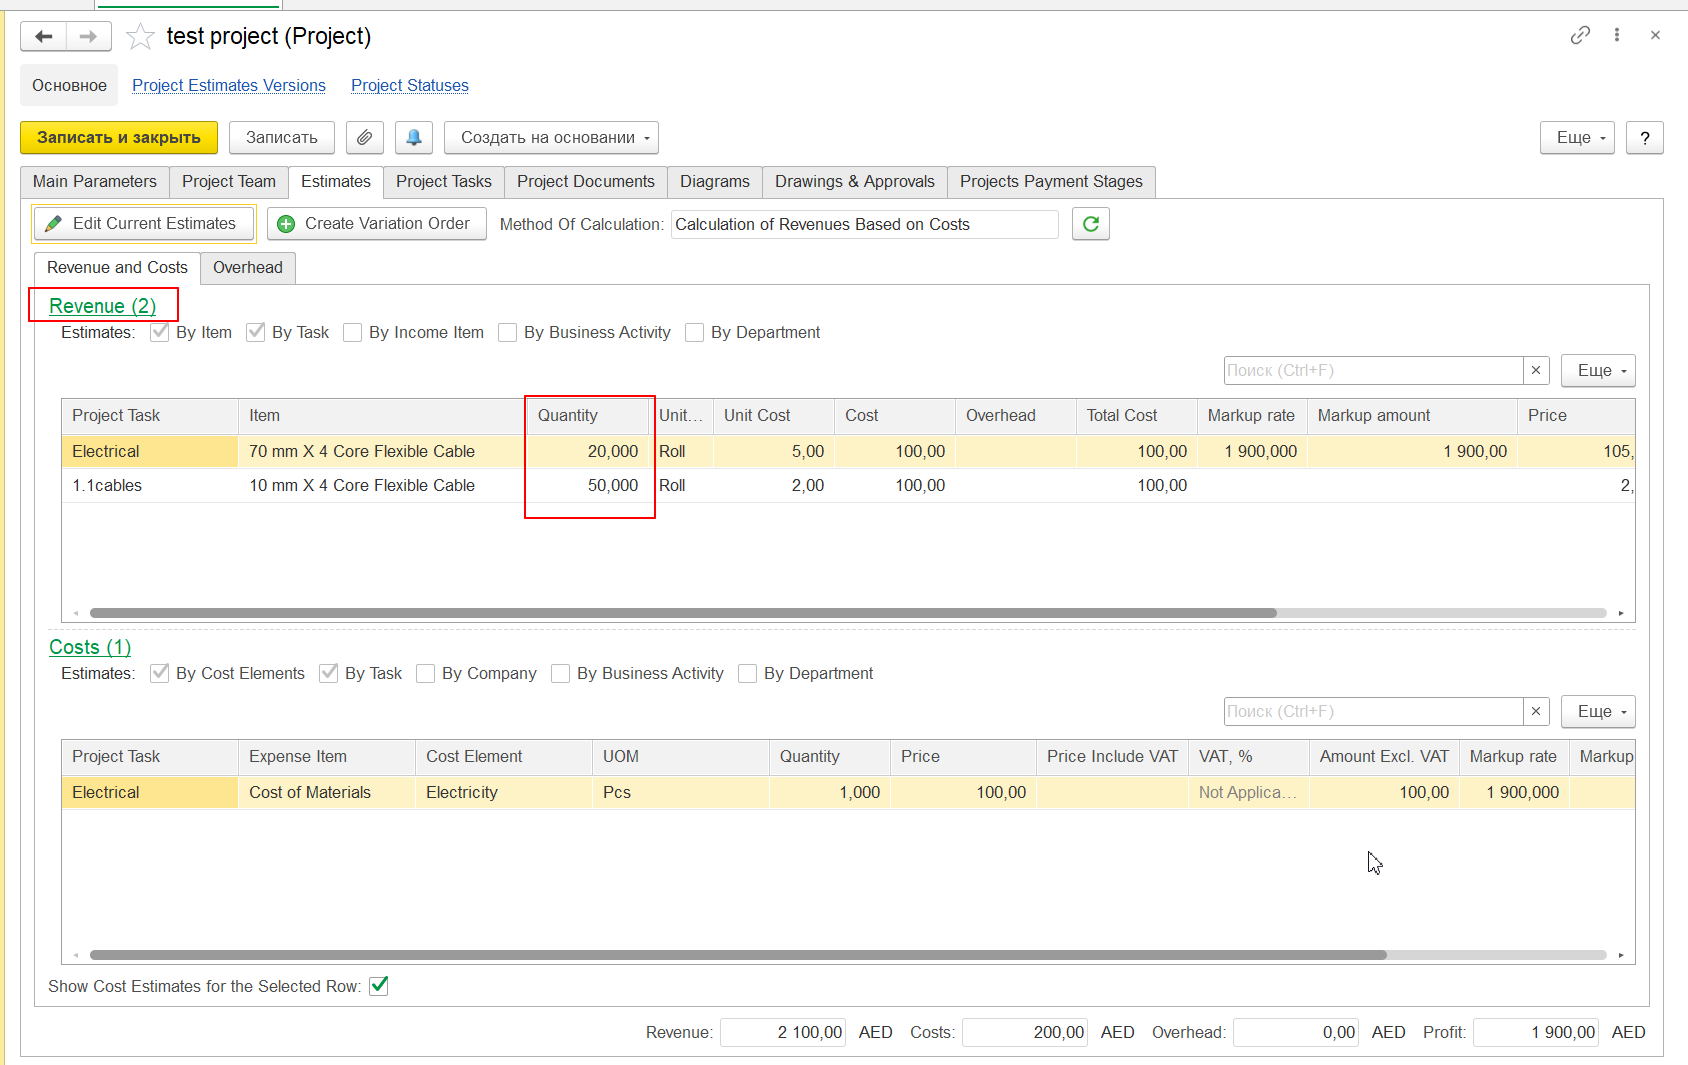Open the Project Estimates Versions link
Image resolution: width=1688 pixels, height=1065 pixels.
[229, 86]
